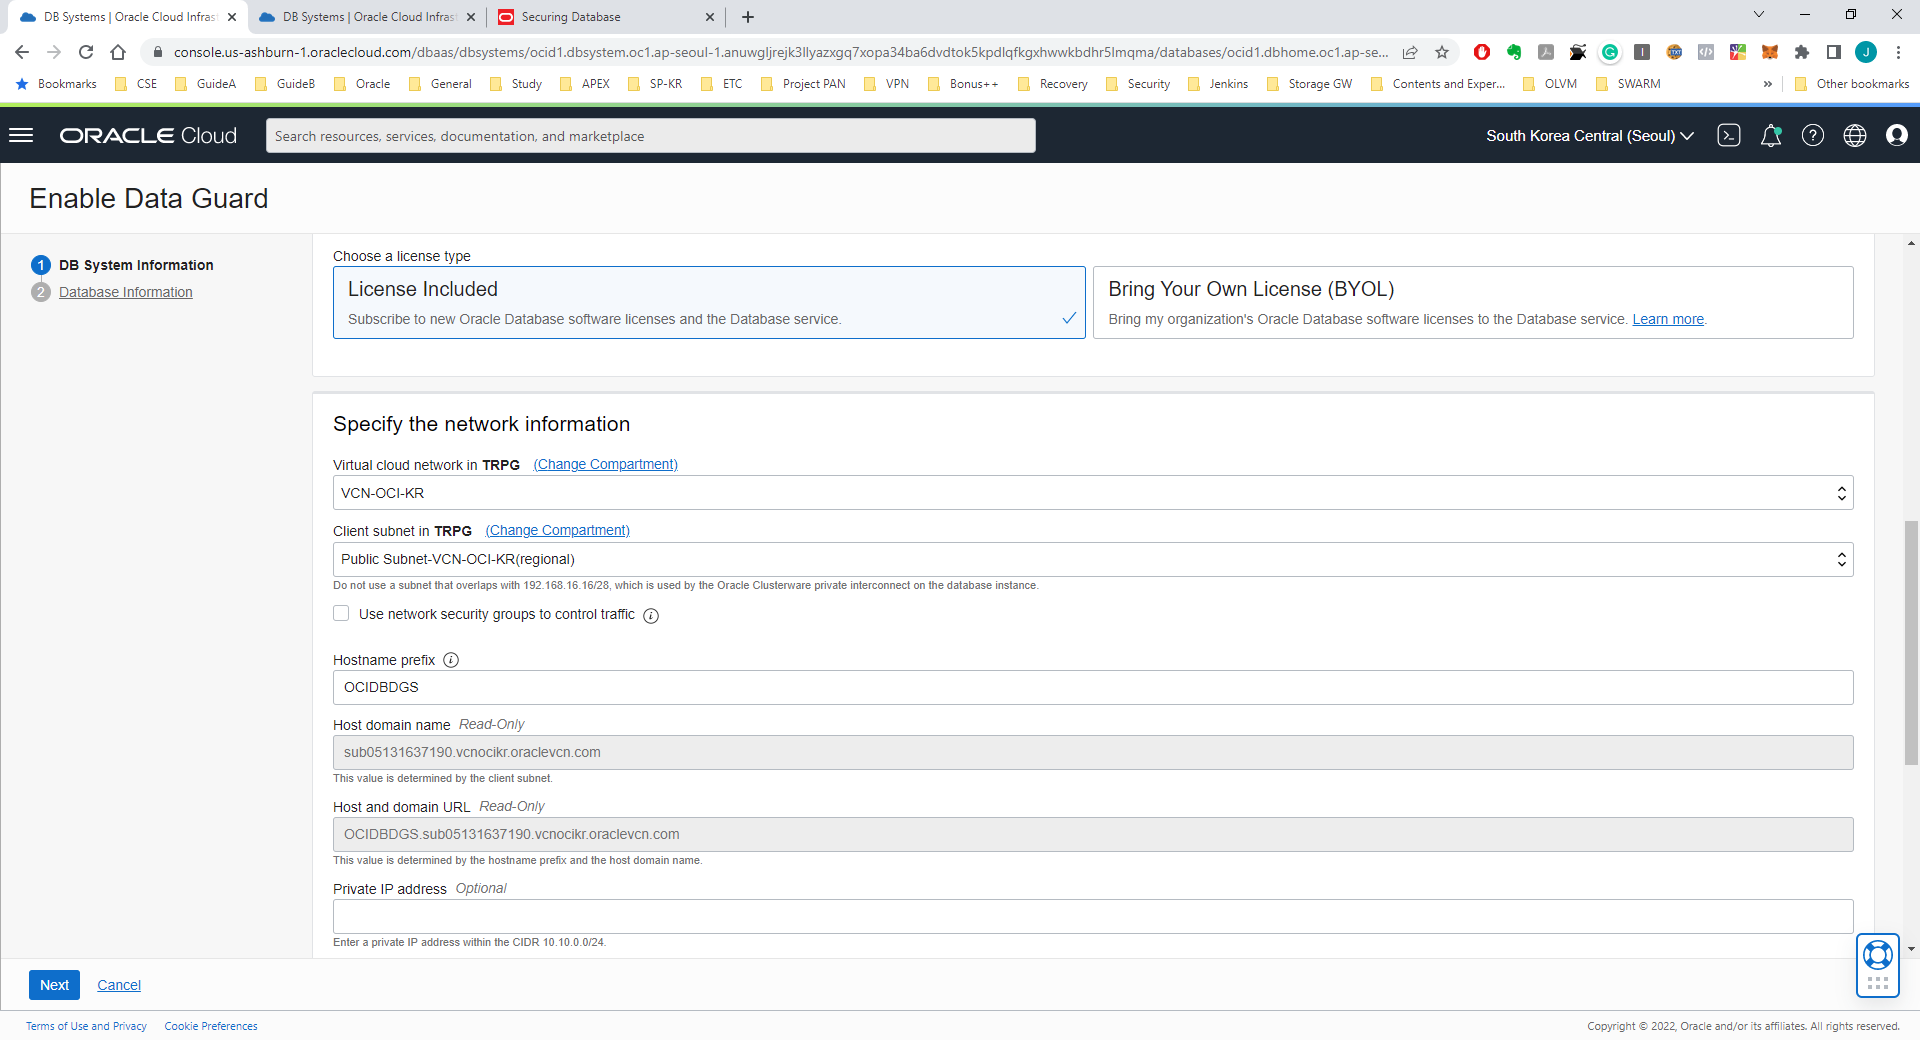The height and width of the screenshot is (1040, 1920).
Task: Open the Evernote extension icon
Action: click(1514, 52)
